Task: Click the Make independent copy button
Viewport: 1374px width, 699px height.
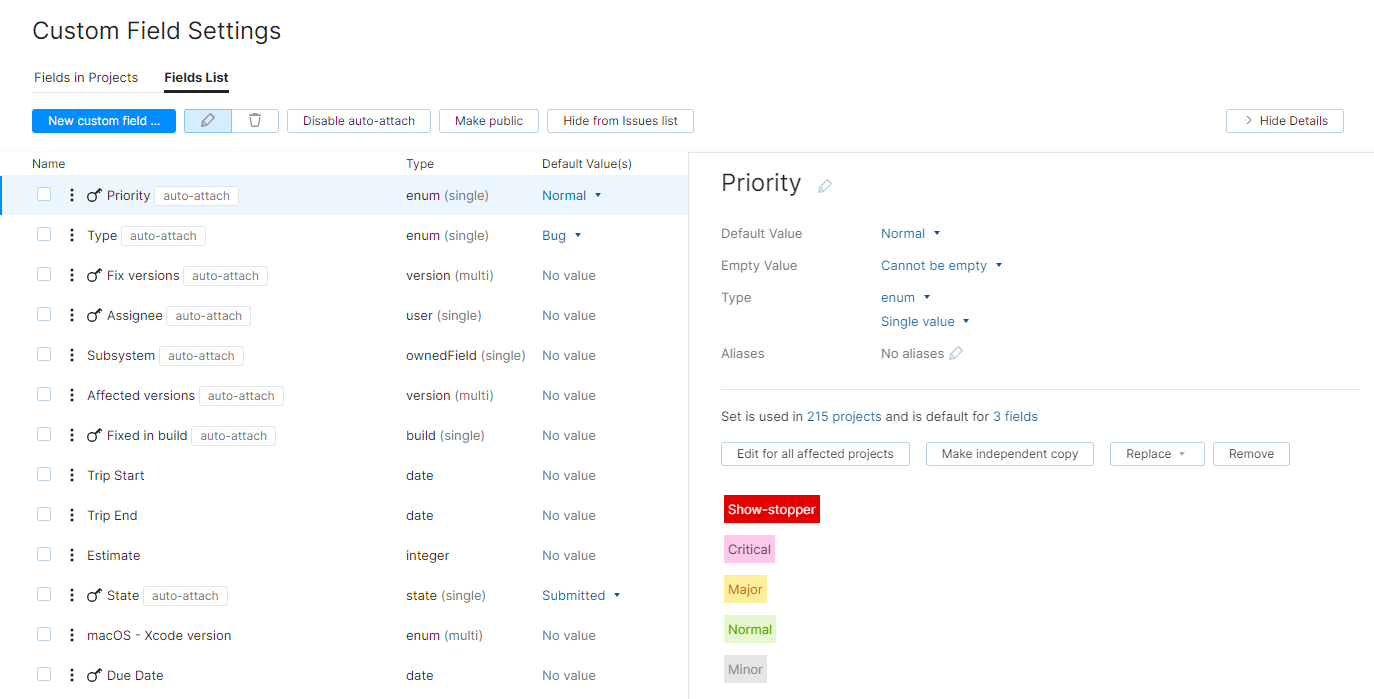Action: click(1009, 453)
